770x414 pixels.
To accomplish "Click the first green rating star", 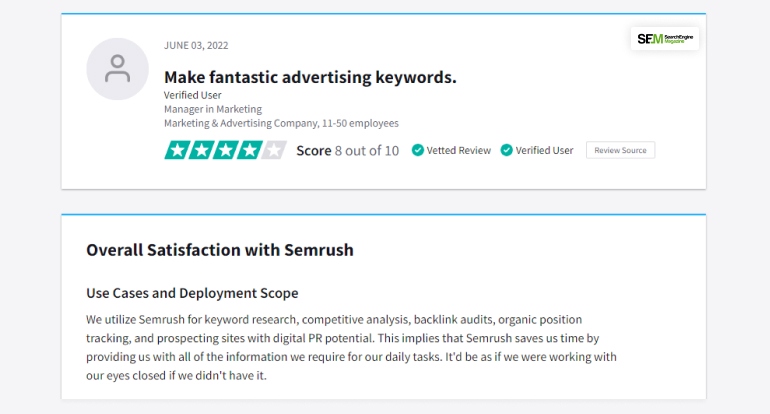I will [x=177, y=150].
